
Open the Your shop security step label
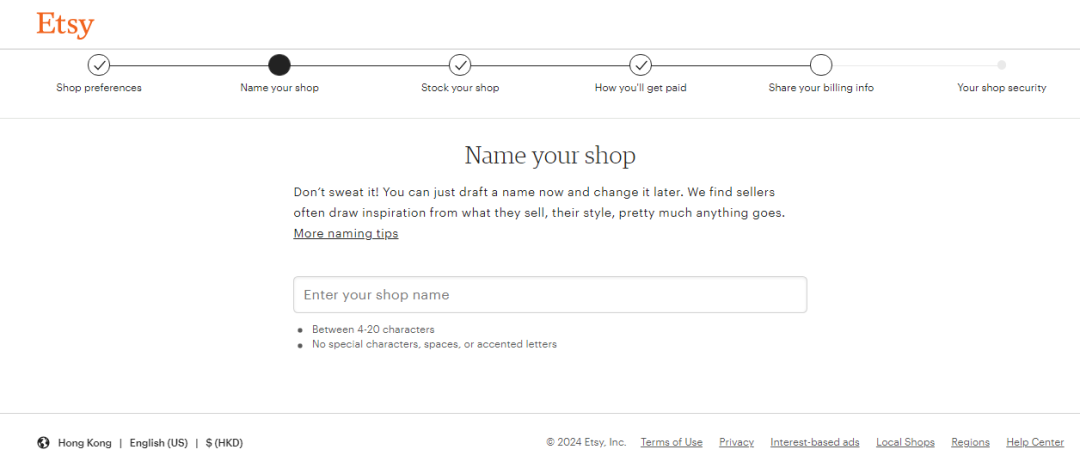[1001, 88]
